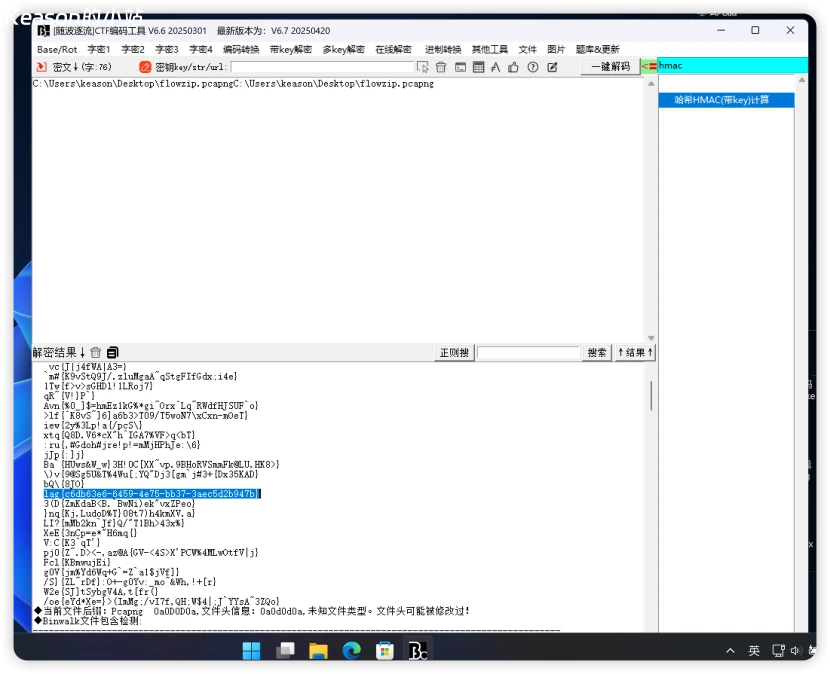Clear decryption results with the trash icon
The height and width of the screenshot is (674, 830).
[x=96, y=352]
